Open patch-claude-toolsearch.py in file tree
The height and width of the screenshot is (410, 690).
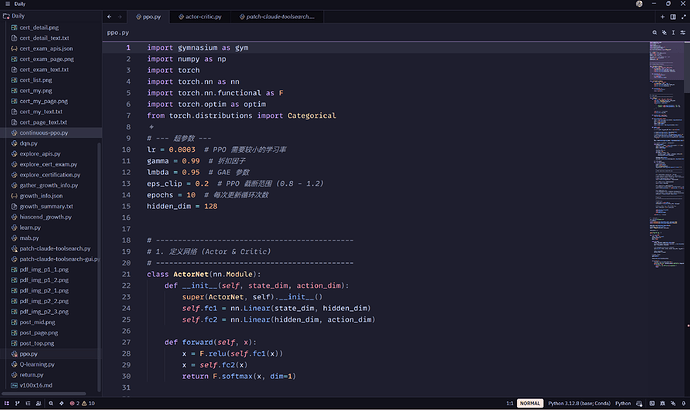point(55,249)
